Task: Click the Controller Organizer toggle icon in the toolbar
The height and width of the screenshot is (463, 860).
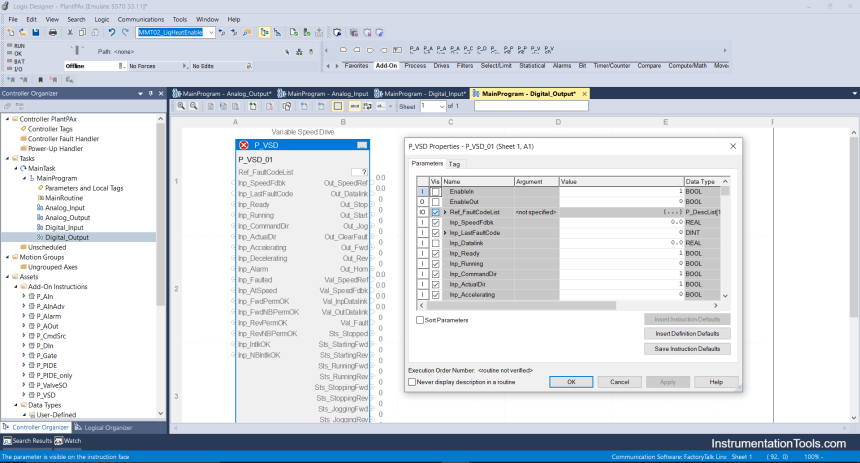Action: click(264, 32)
